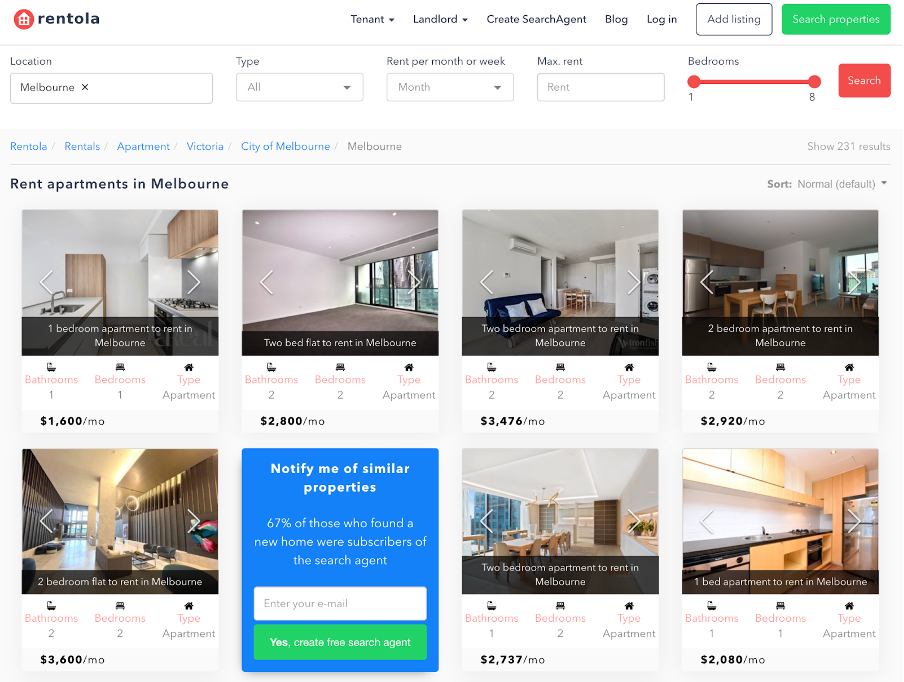Click the maximum bedrooms slider handle
This screenshot has height=682, width=904.
814,81
